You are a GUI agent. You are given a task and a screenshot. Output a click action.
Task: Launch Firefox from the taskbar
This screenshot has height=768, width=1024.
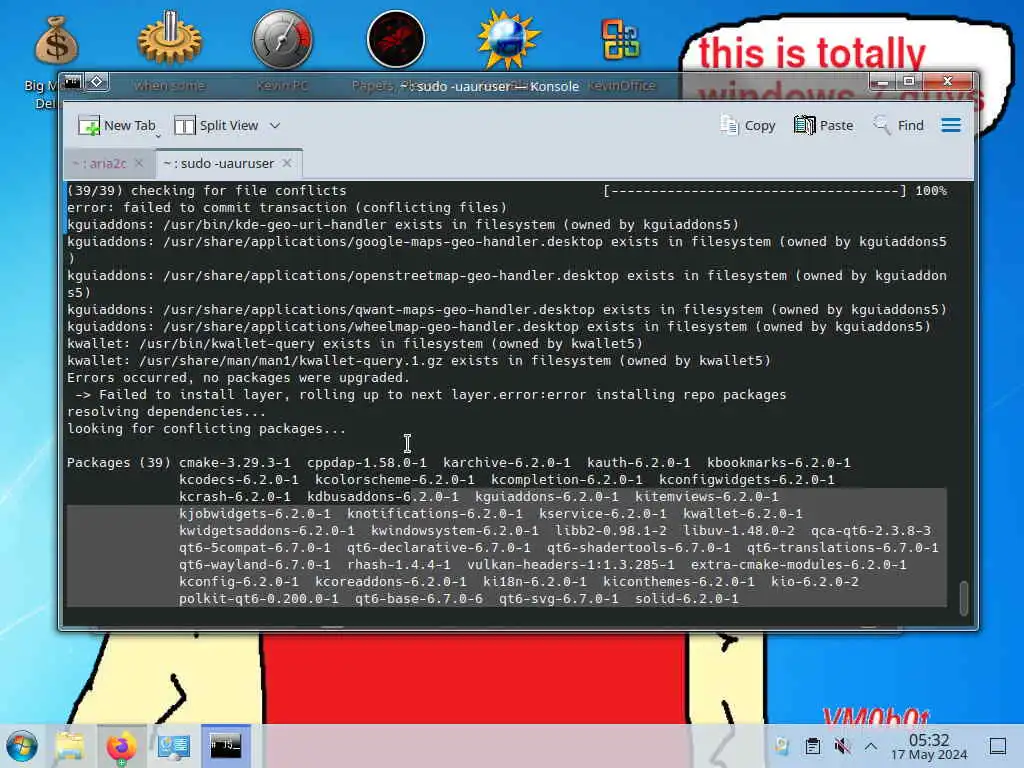tap(121, 746)
